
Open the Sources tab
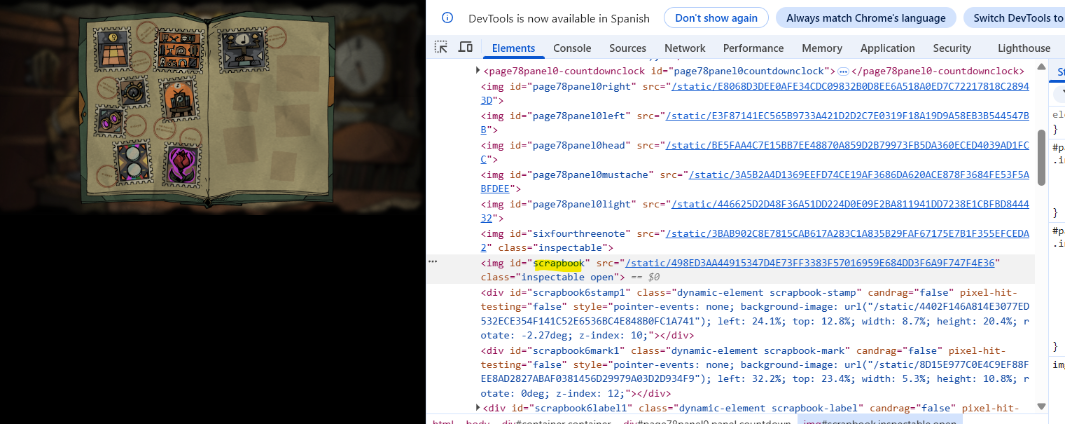click(x=628, y=48)
